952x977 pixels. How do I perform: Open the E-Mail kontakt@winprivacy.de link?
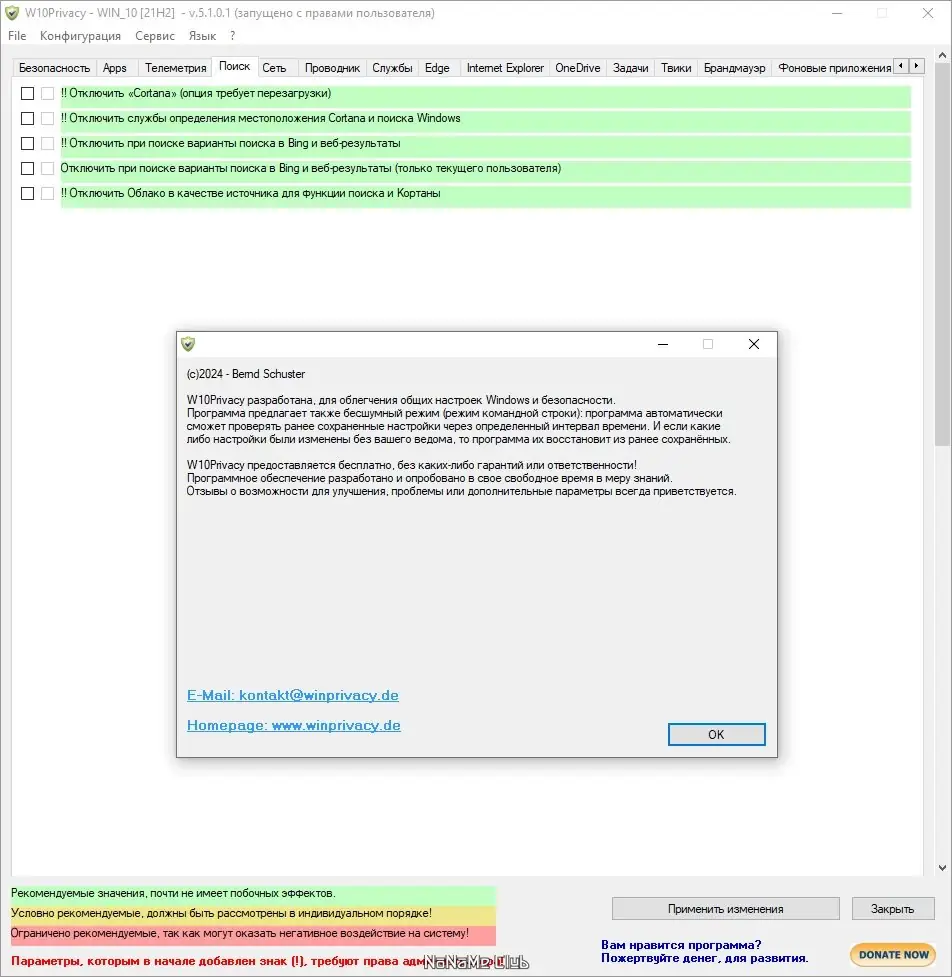(293, 695)
